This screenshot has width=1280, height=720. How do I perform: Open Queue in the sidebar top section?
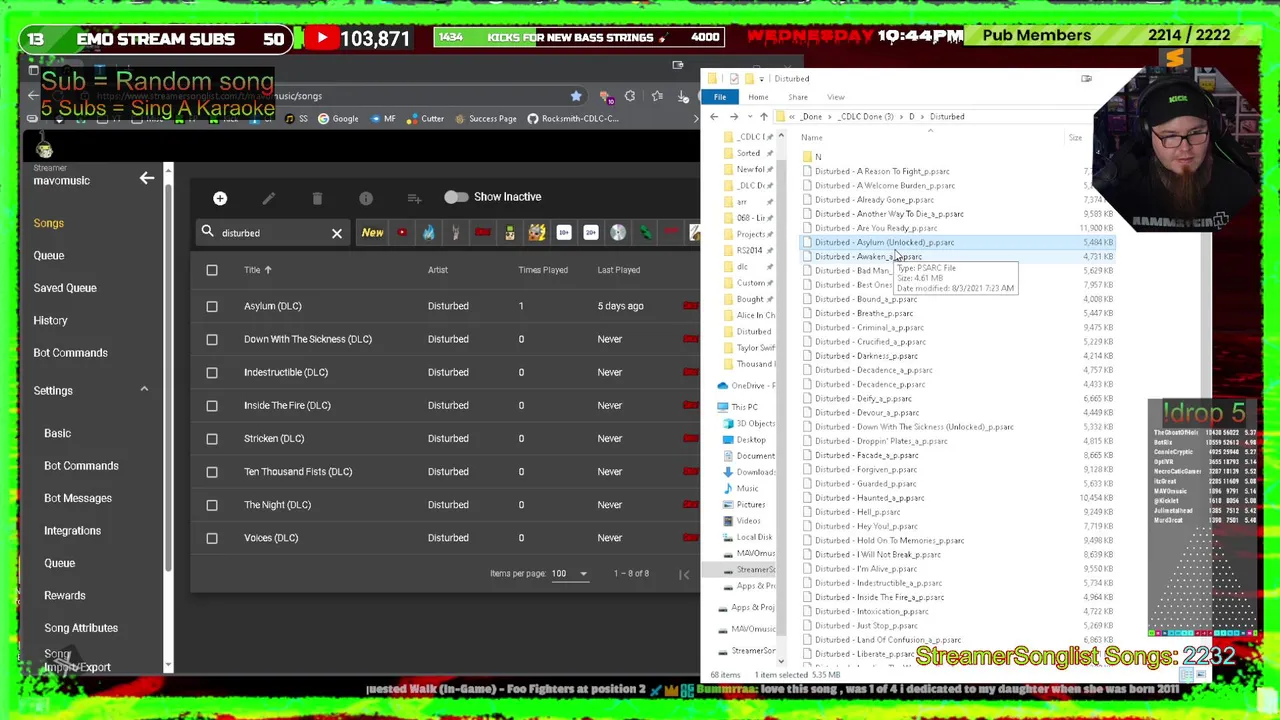pos(49,255)
